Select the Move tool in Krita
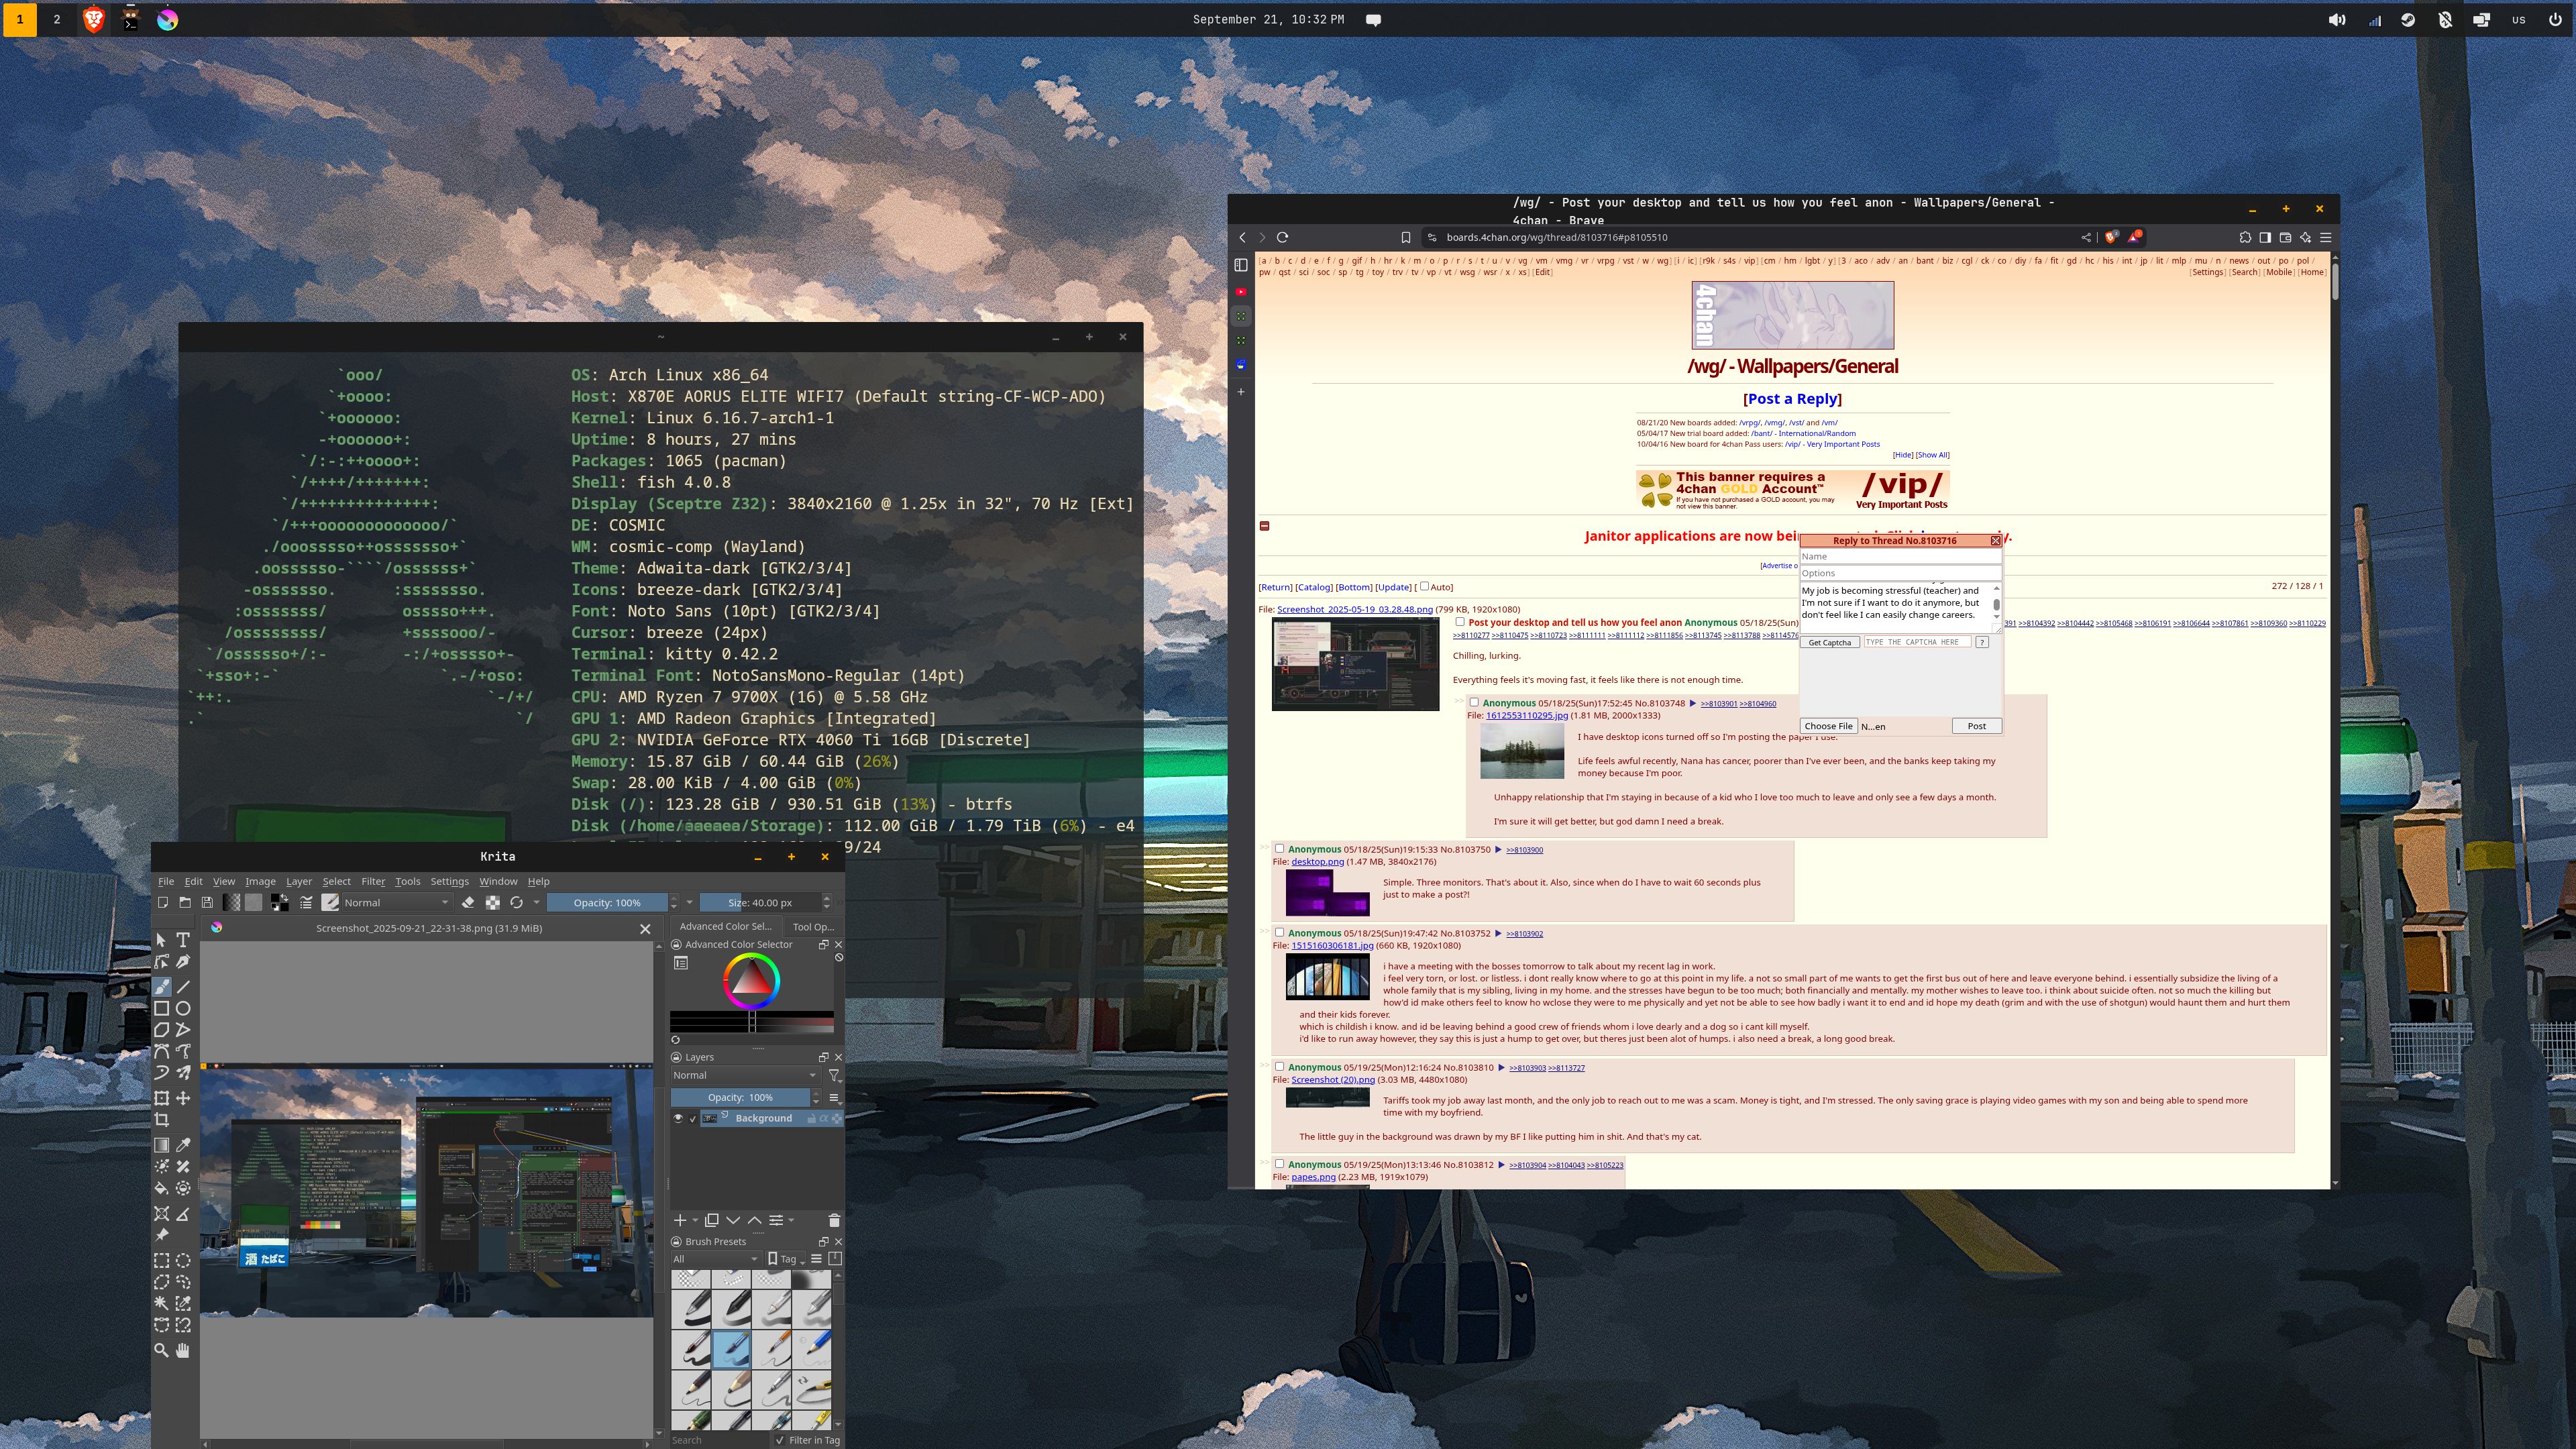2576x1449 pixels. pos(183,1098)
